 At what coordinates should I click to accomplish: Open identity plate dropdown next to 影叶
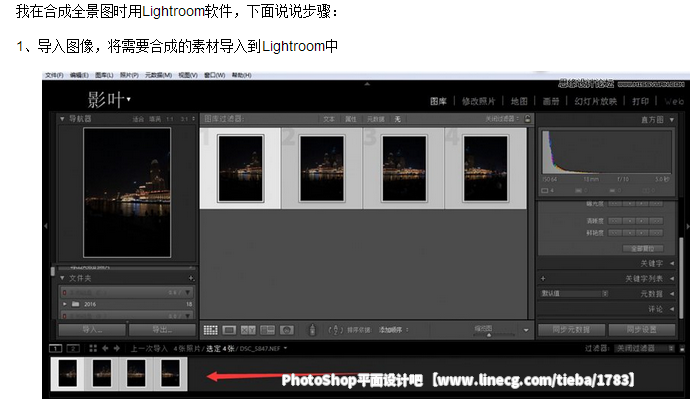pyautogui.click(x=128, y=99)
